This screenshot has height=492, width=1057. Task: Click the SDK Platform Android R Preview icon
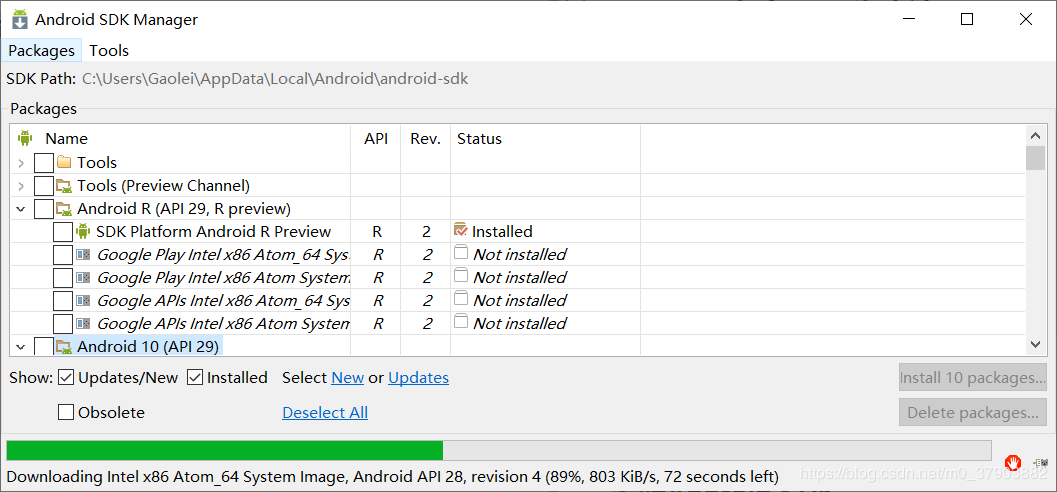point(83,231)
